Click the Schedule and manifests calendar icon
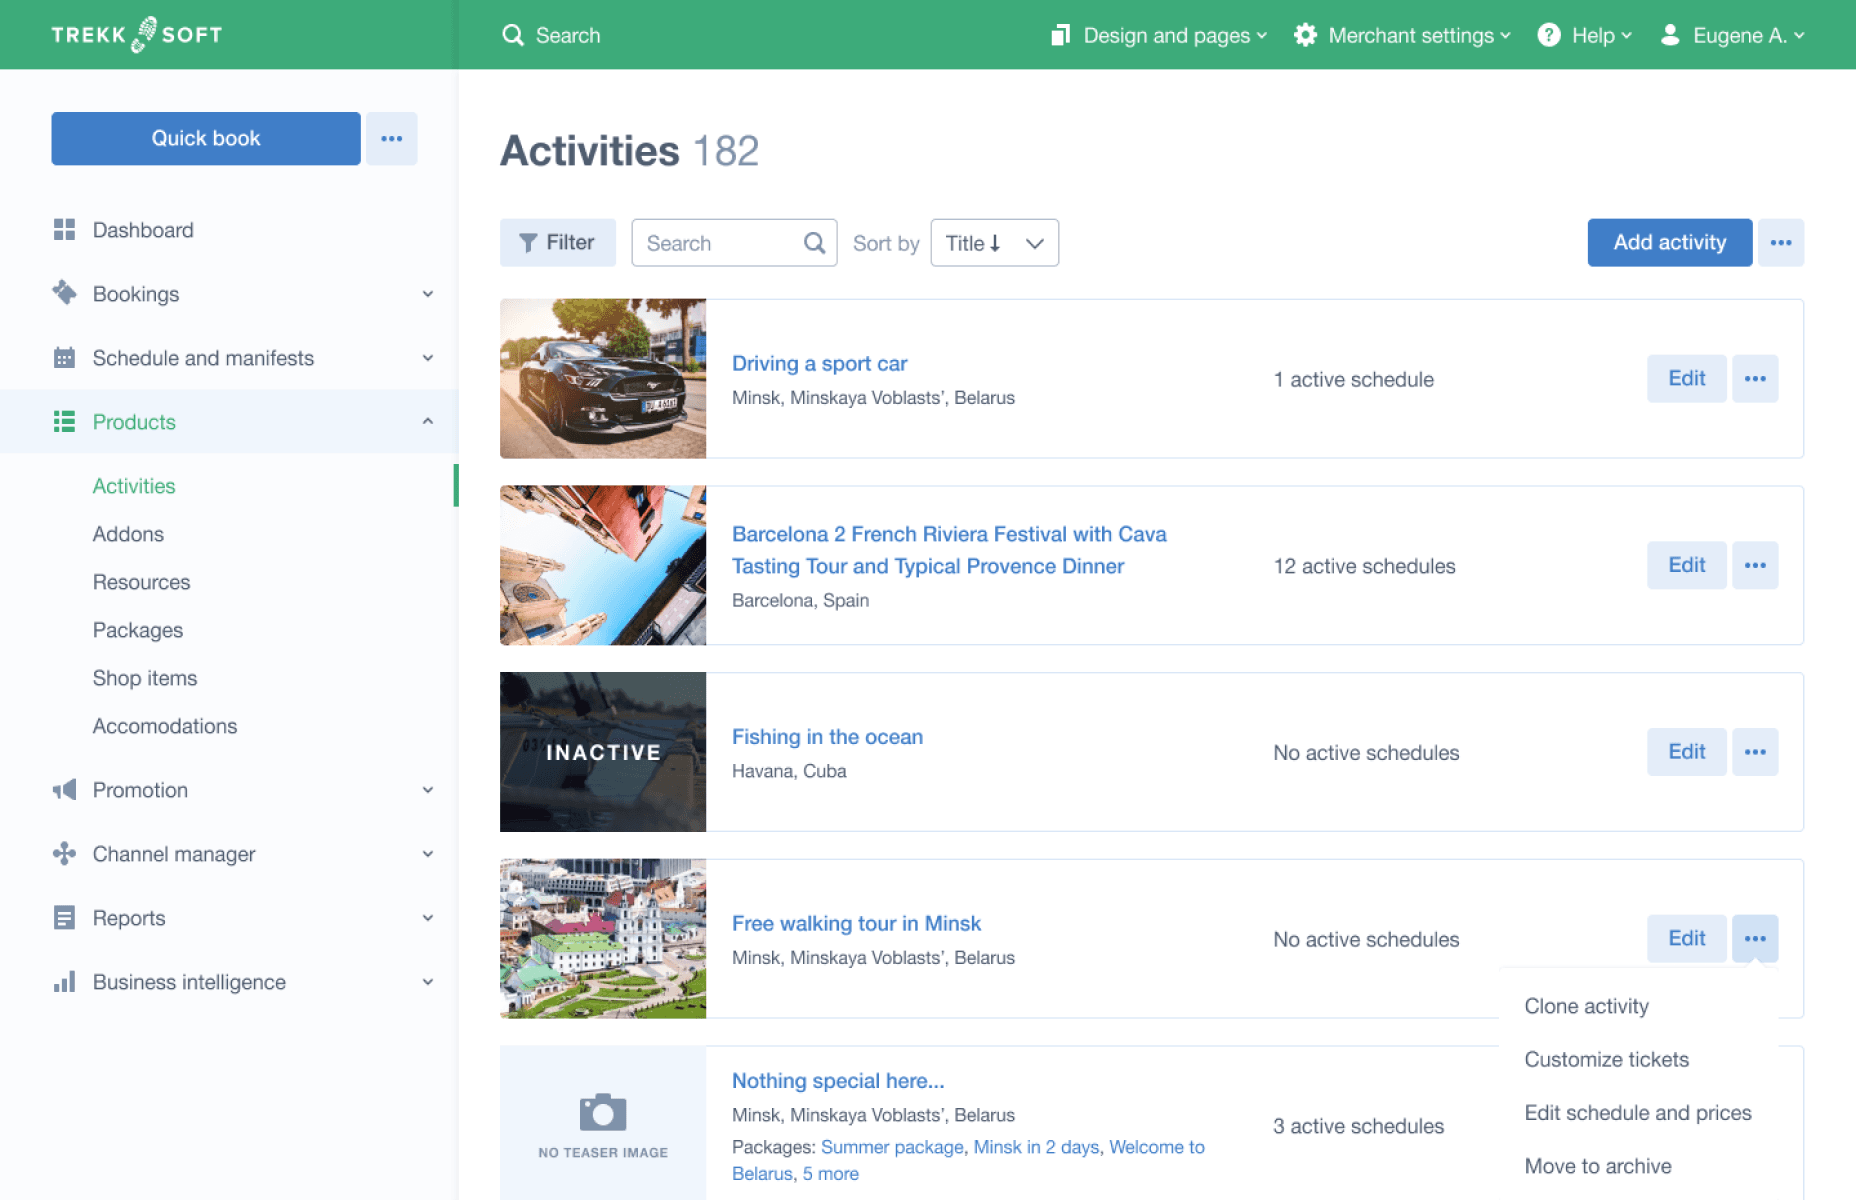The height and width of the screenshot is (1200, 1856). (x=64, y=358)
